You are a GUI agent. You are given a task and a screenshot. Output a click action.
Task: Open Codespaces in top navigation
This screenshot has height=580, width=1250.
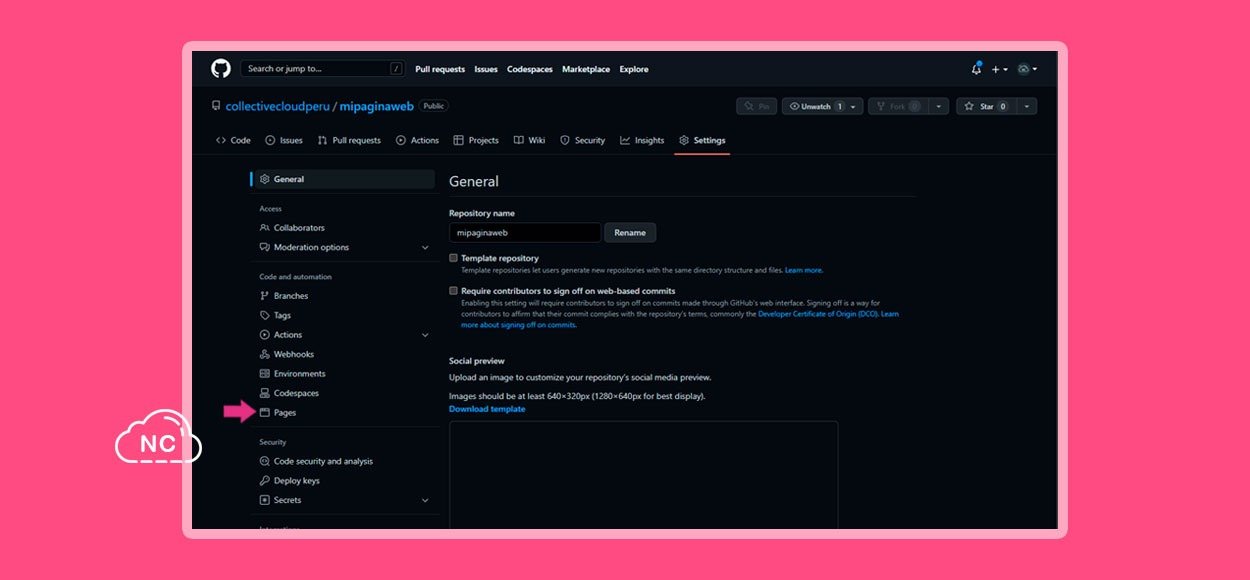(x=530, y=69)
